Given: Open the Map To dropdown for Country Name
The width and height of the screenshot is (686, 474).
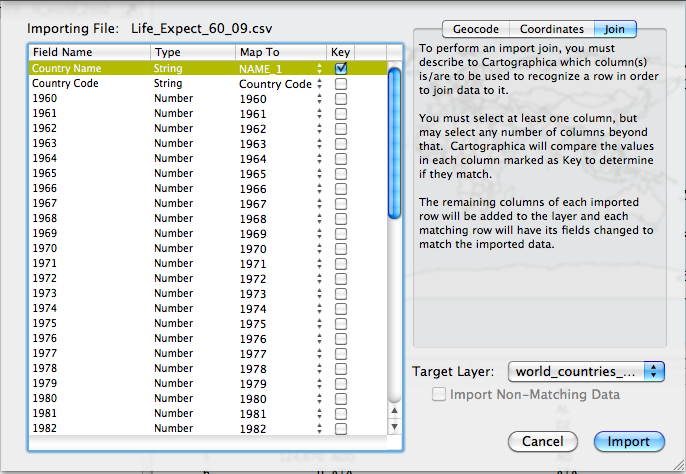Looking at the screenshot, I should pyautogui.click(x=319, y=69).
